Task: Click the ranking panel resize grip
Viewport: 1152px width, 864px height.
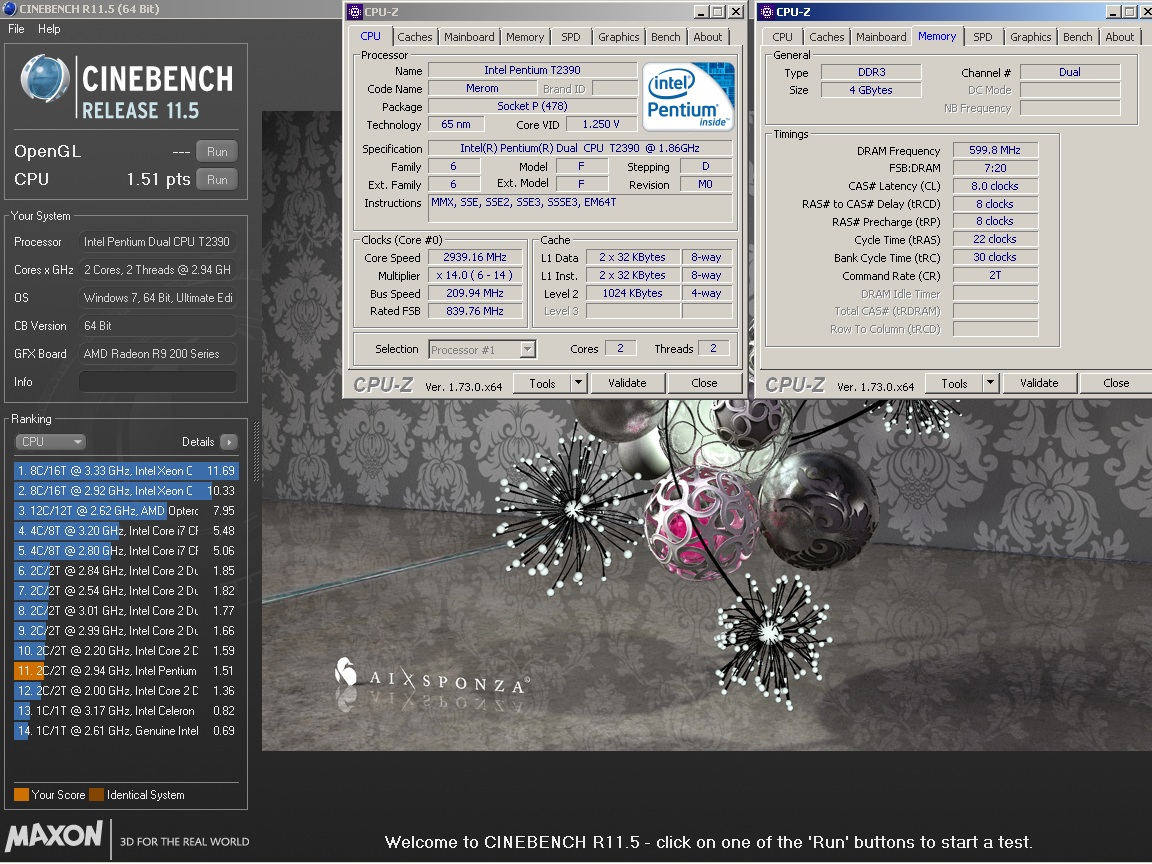Action: point(256,452)
